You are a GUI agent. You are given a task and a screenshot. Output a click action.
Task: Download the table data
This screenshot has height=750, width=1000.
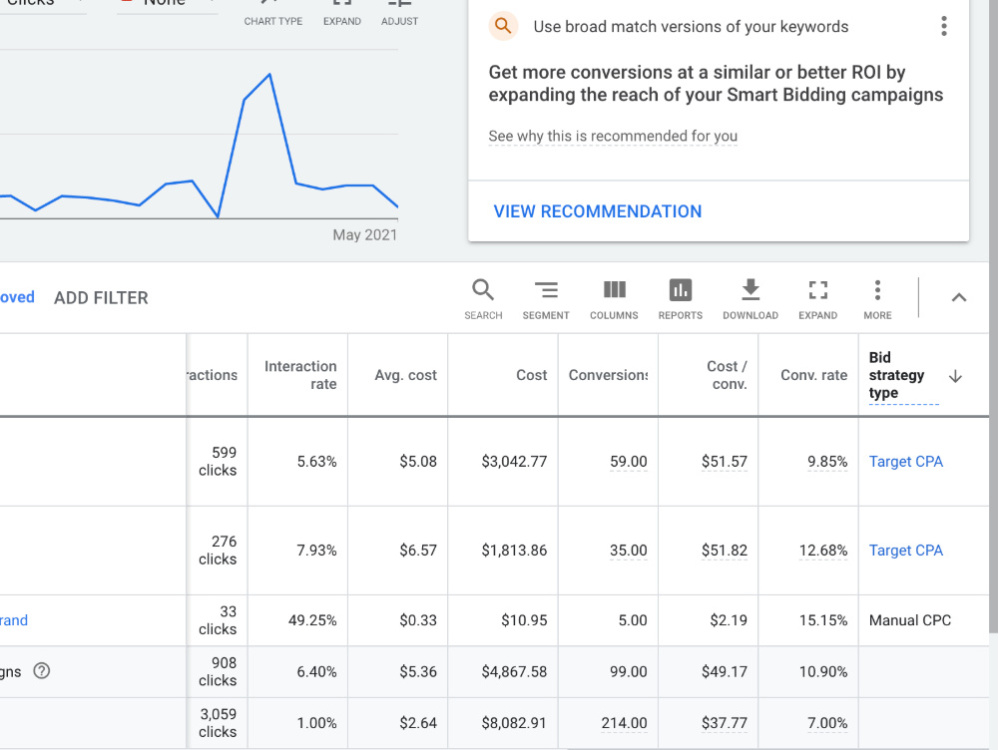click(x=750, y=298)
